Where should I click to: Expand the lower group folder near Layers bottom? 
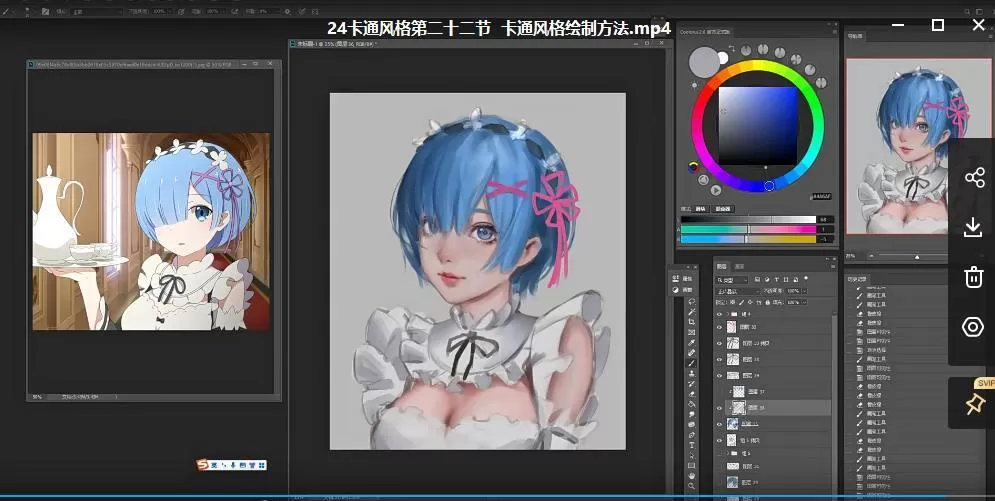pos(728,453)
